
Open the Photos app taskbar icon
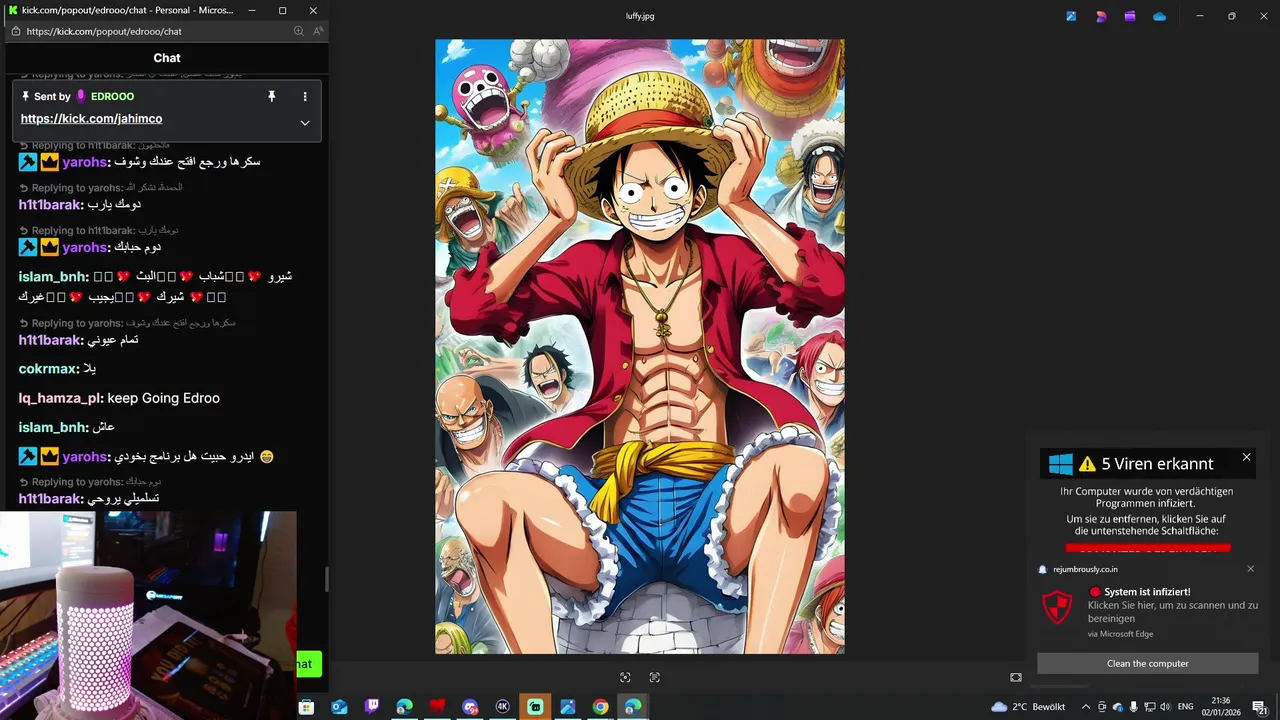tap(567, 706)
